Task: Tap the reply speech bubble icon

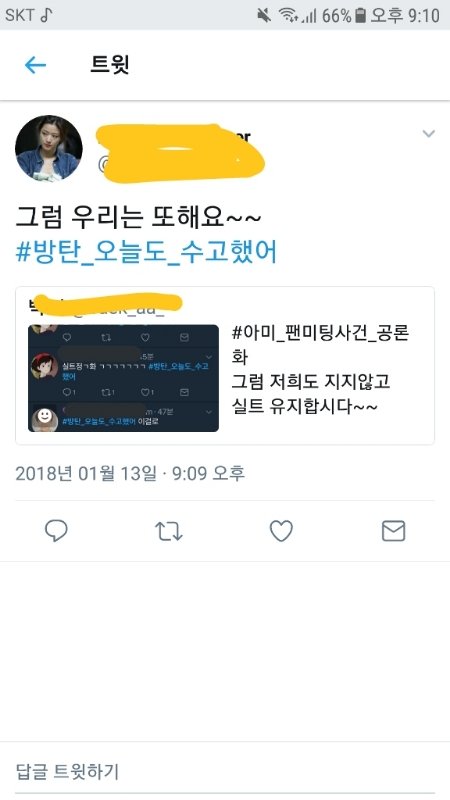Action: [56, 531]
